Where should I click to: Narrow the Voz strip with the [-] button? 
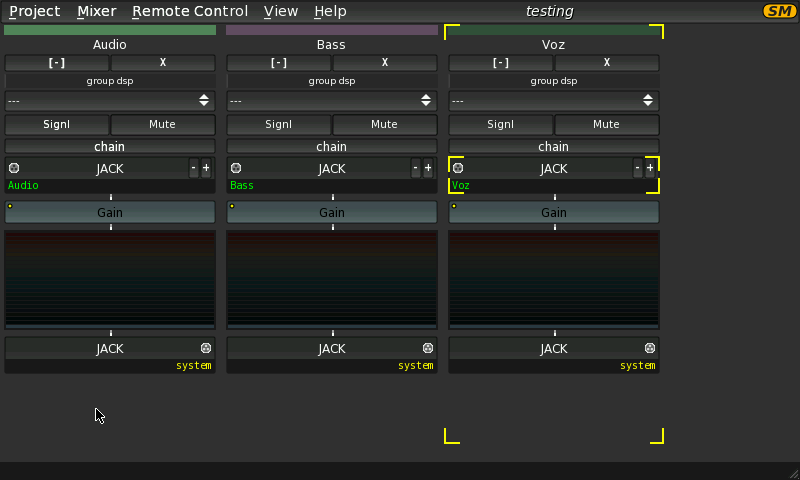point(501,63)
